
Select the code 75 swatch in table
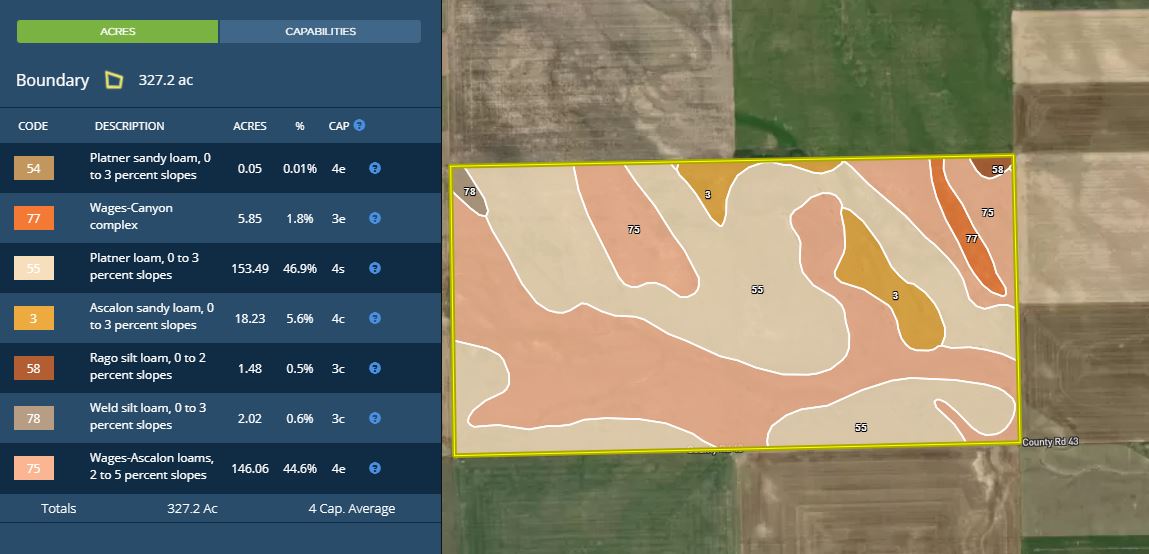pyautogui.click(x=33, y=468)
